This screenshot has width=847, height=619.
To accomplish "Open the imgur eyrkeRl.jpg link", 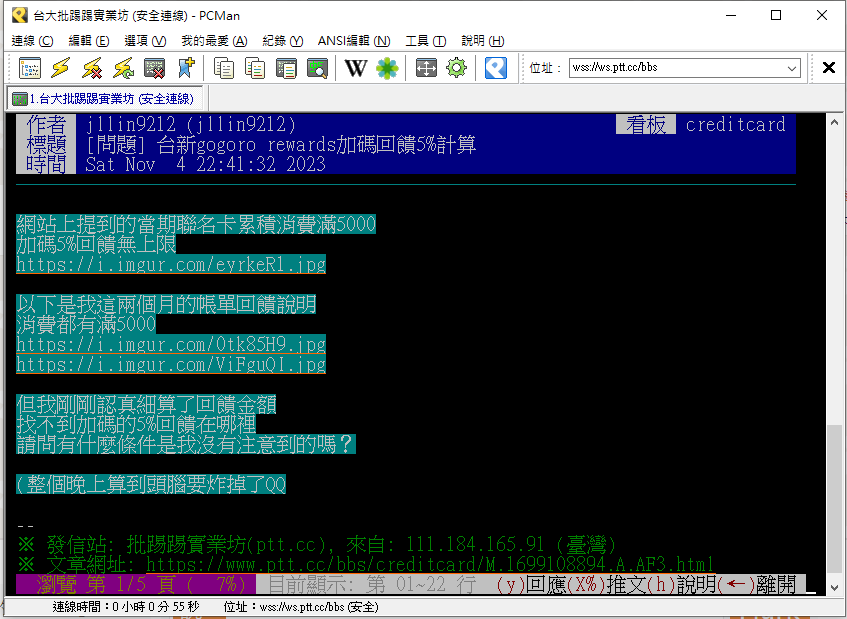I will 171,265.
